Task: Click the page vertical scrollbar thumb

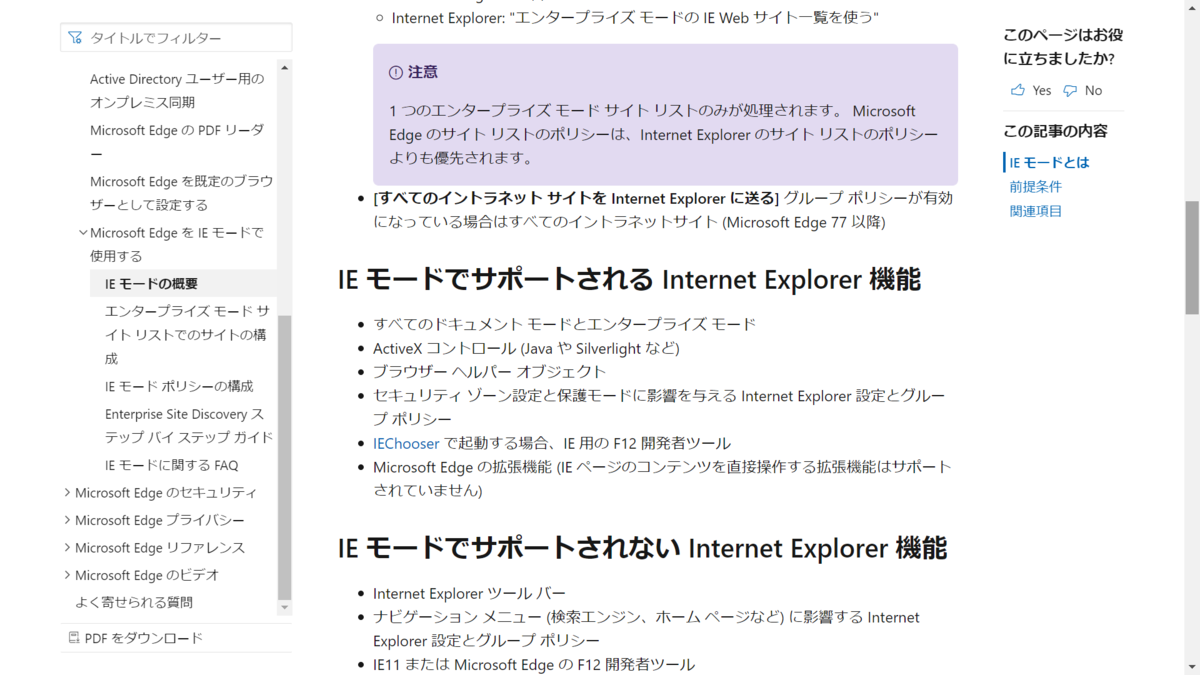Action: [1192, 258]
